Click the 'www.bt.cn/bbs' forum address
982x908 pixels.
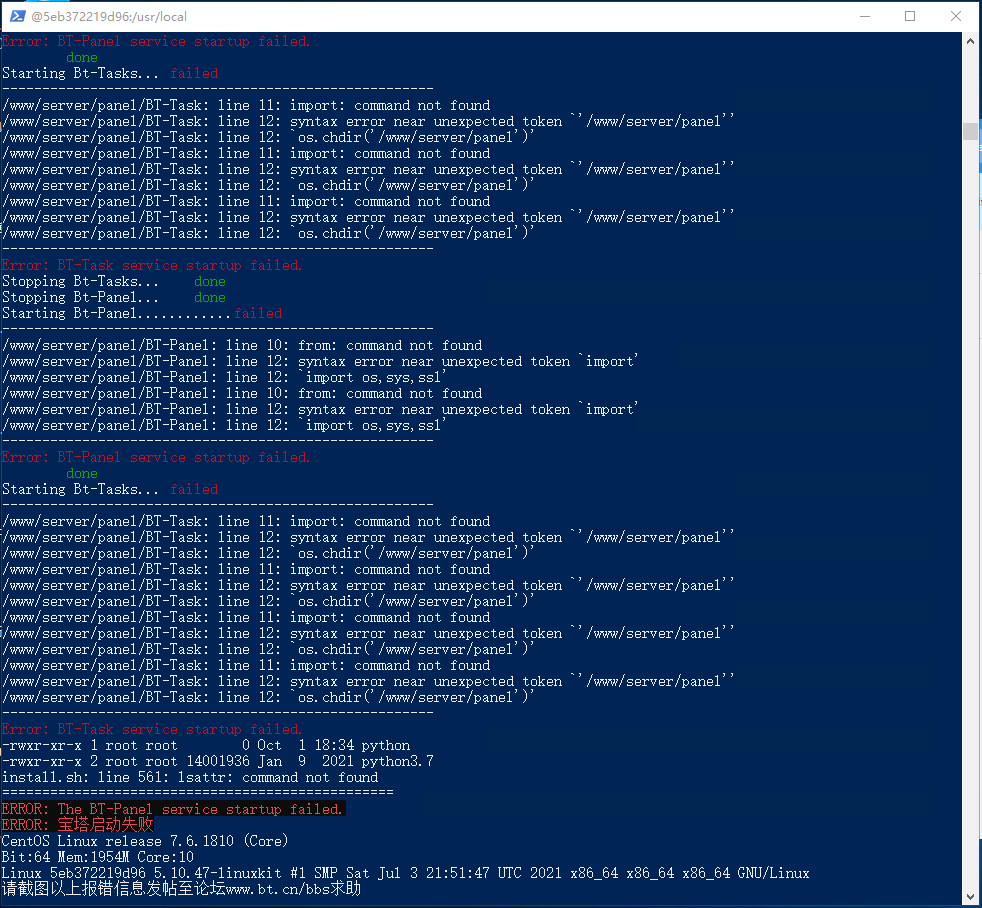click(278, 889)
